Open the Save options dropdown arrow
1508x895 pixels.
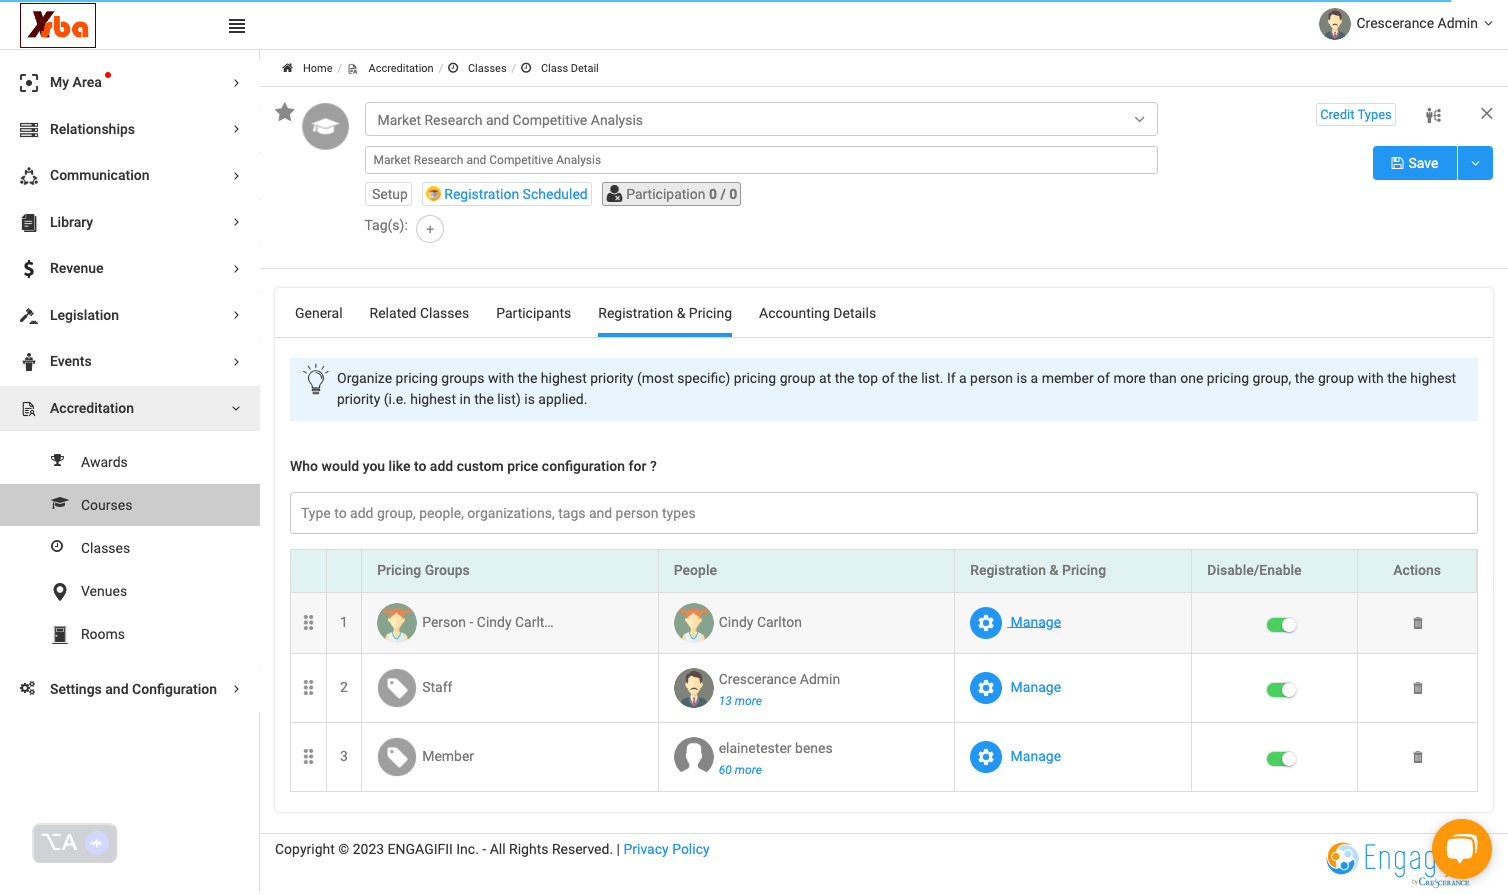pyautogui.click(x=1475, y=163)
